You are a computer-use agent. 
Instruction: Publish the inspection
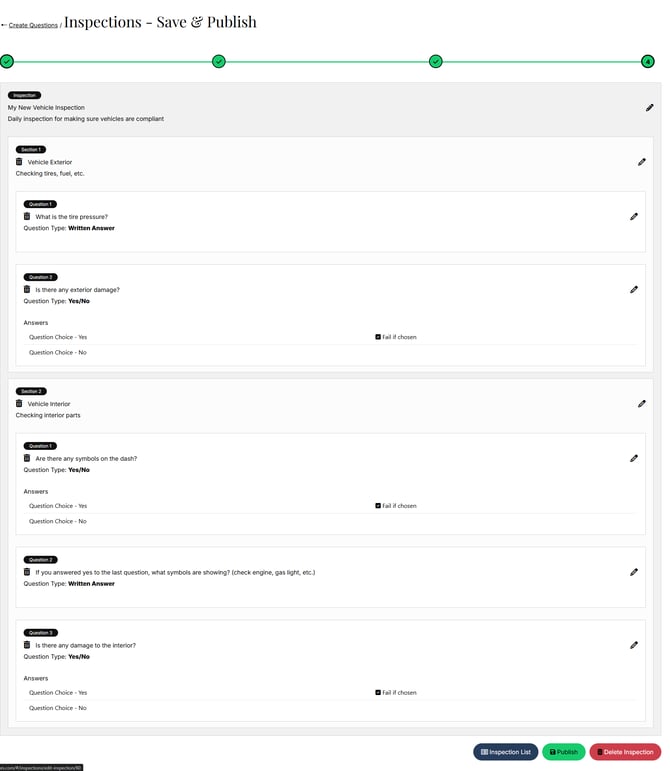(564, 752)
